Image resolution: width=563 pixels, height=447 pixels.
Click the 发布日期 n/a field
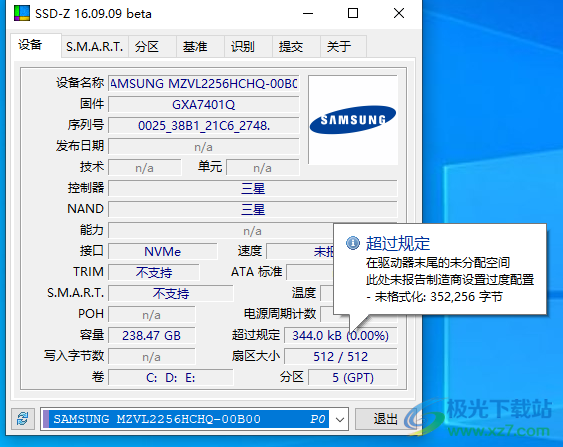(x=204, y=147)
